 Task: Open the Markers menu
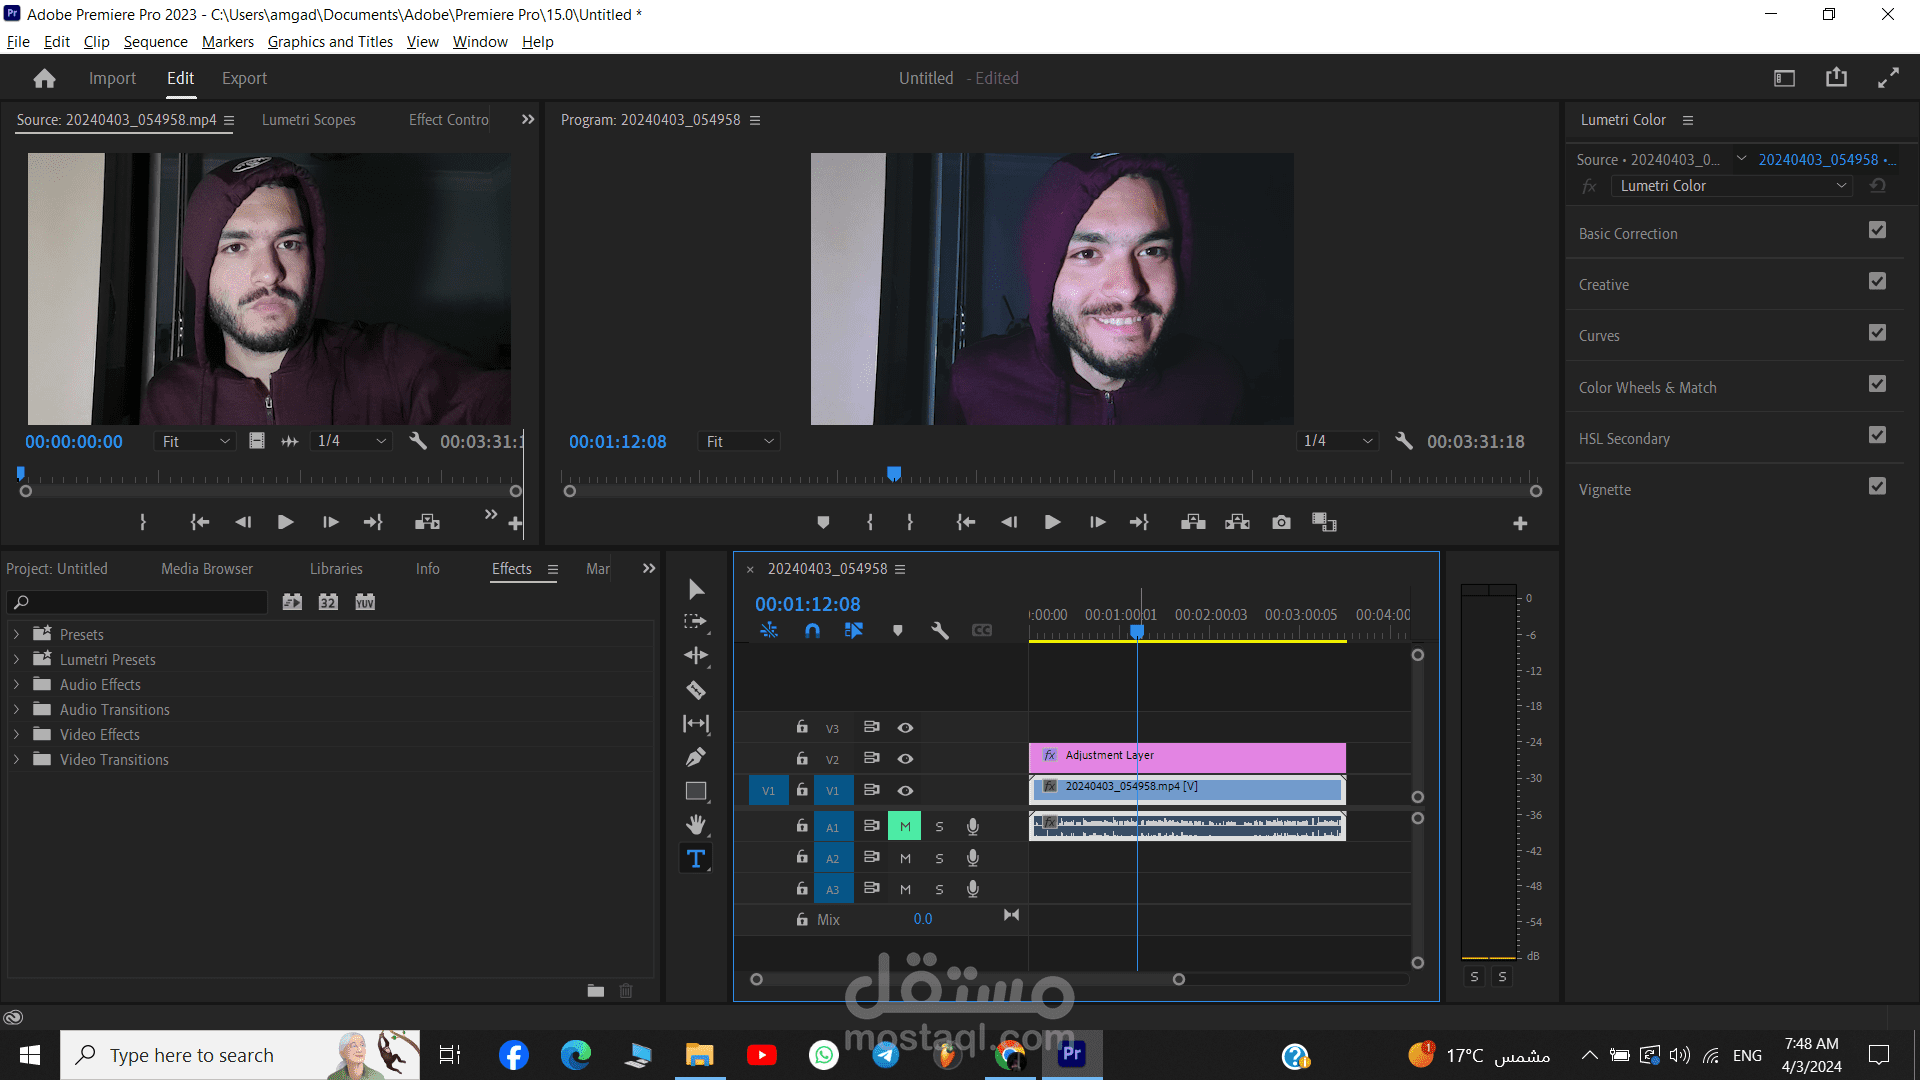(x=227, y=41)
